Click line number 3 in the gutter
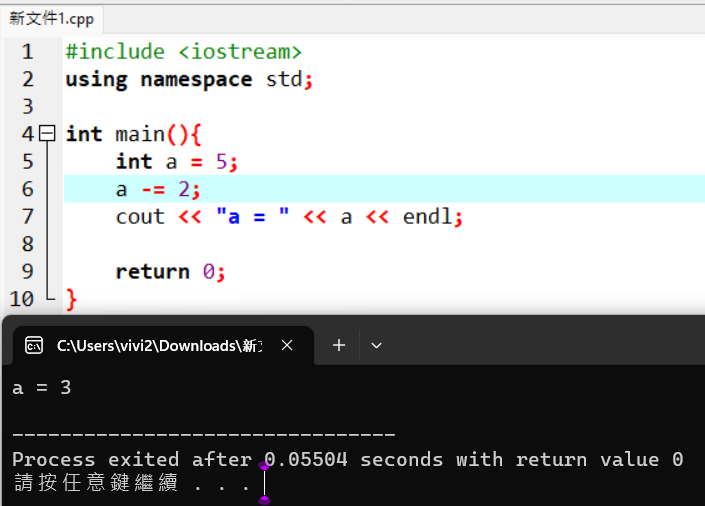Image resolution: width=705 pixels, height=506 pixels. coord(27,107)
